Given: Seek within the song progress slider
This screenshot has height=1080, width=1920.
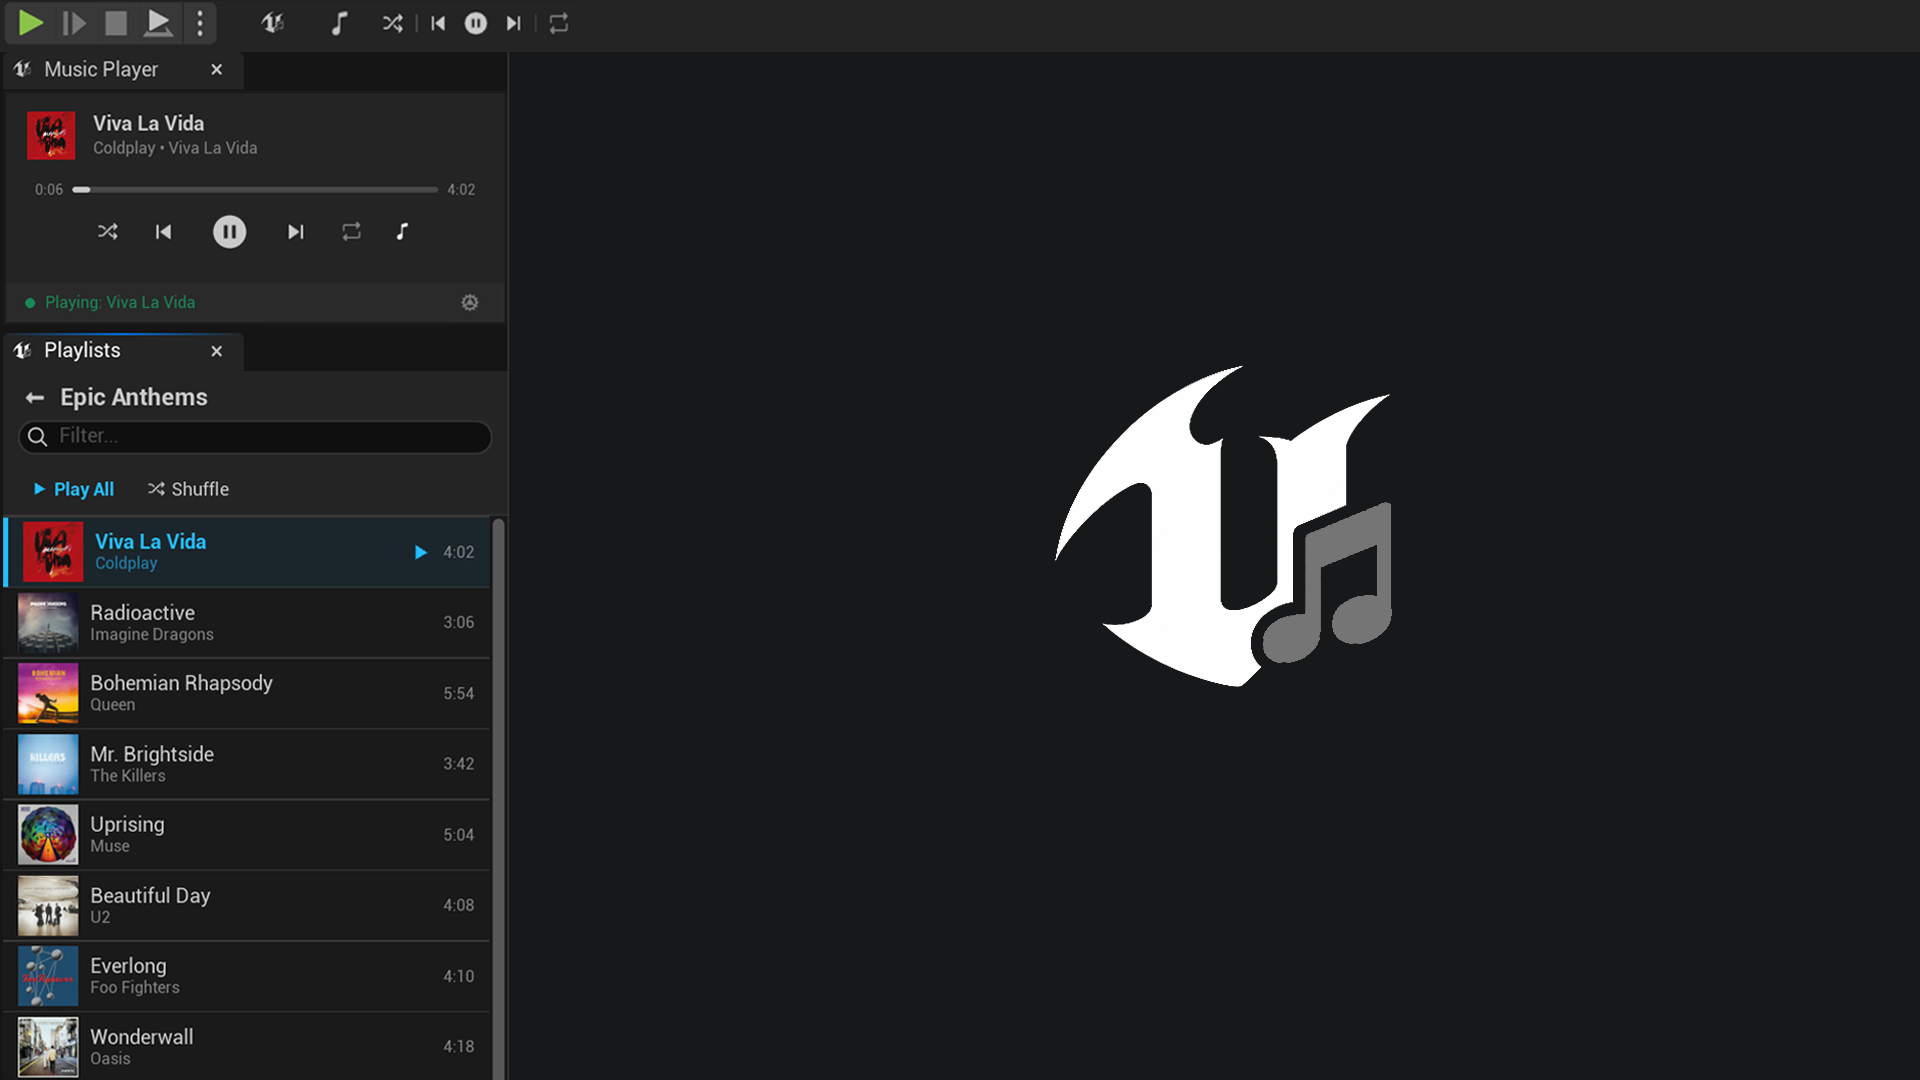Looking at the screenshot, I should pyautogui.click(x=255, y=189).
